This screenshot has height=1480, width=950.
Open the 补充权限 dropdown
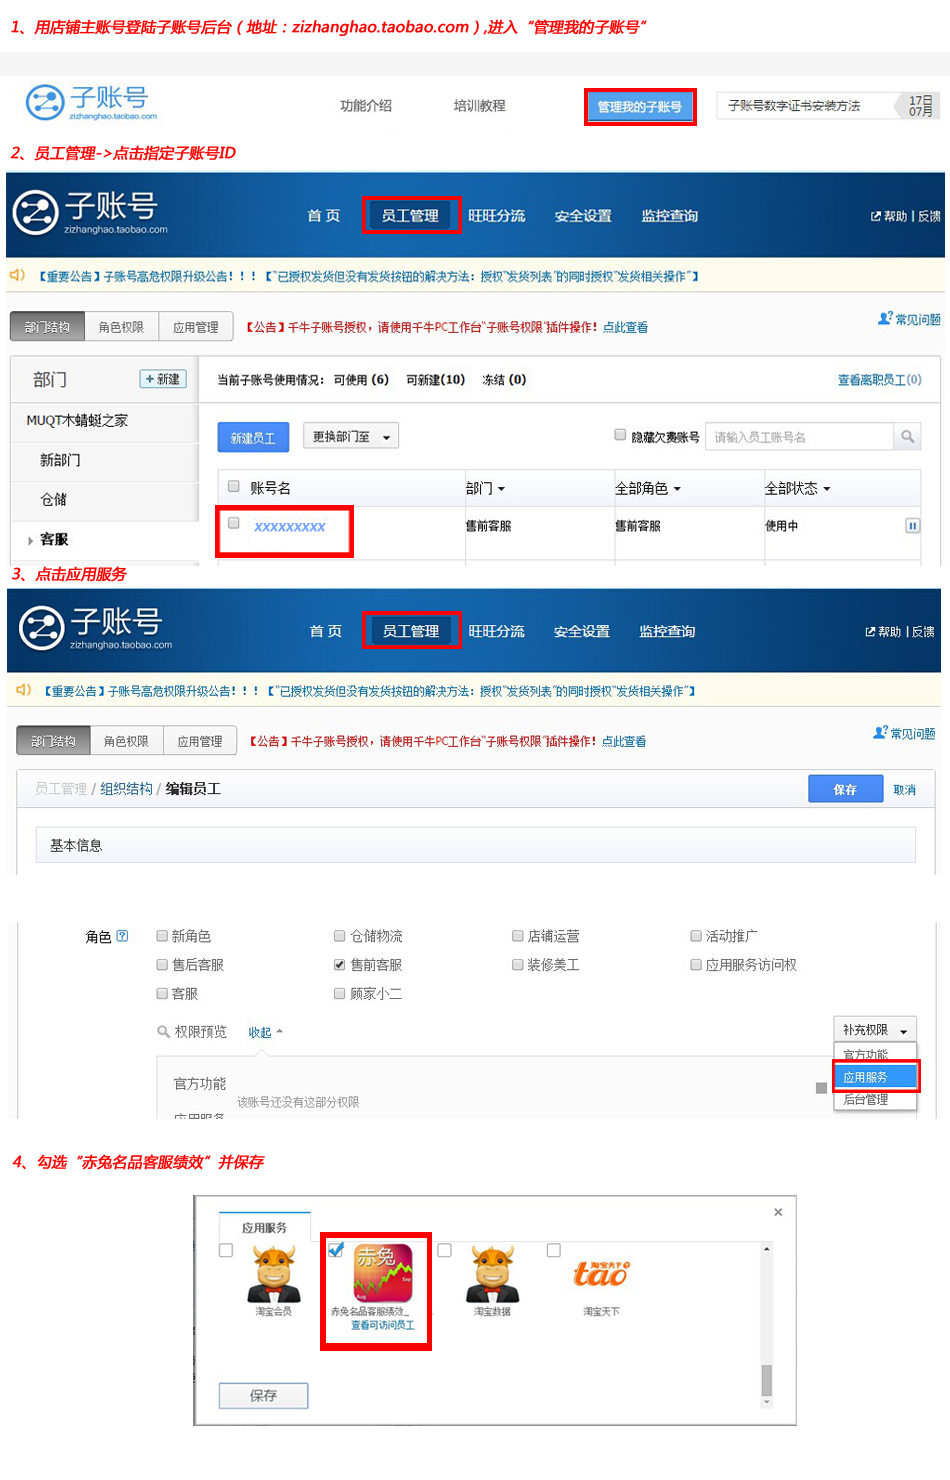pos(875,1030)
